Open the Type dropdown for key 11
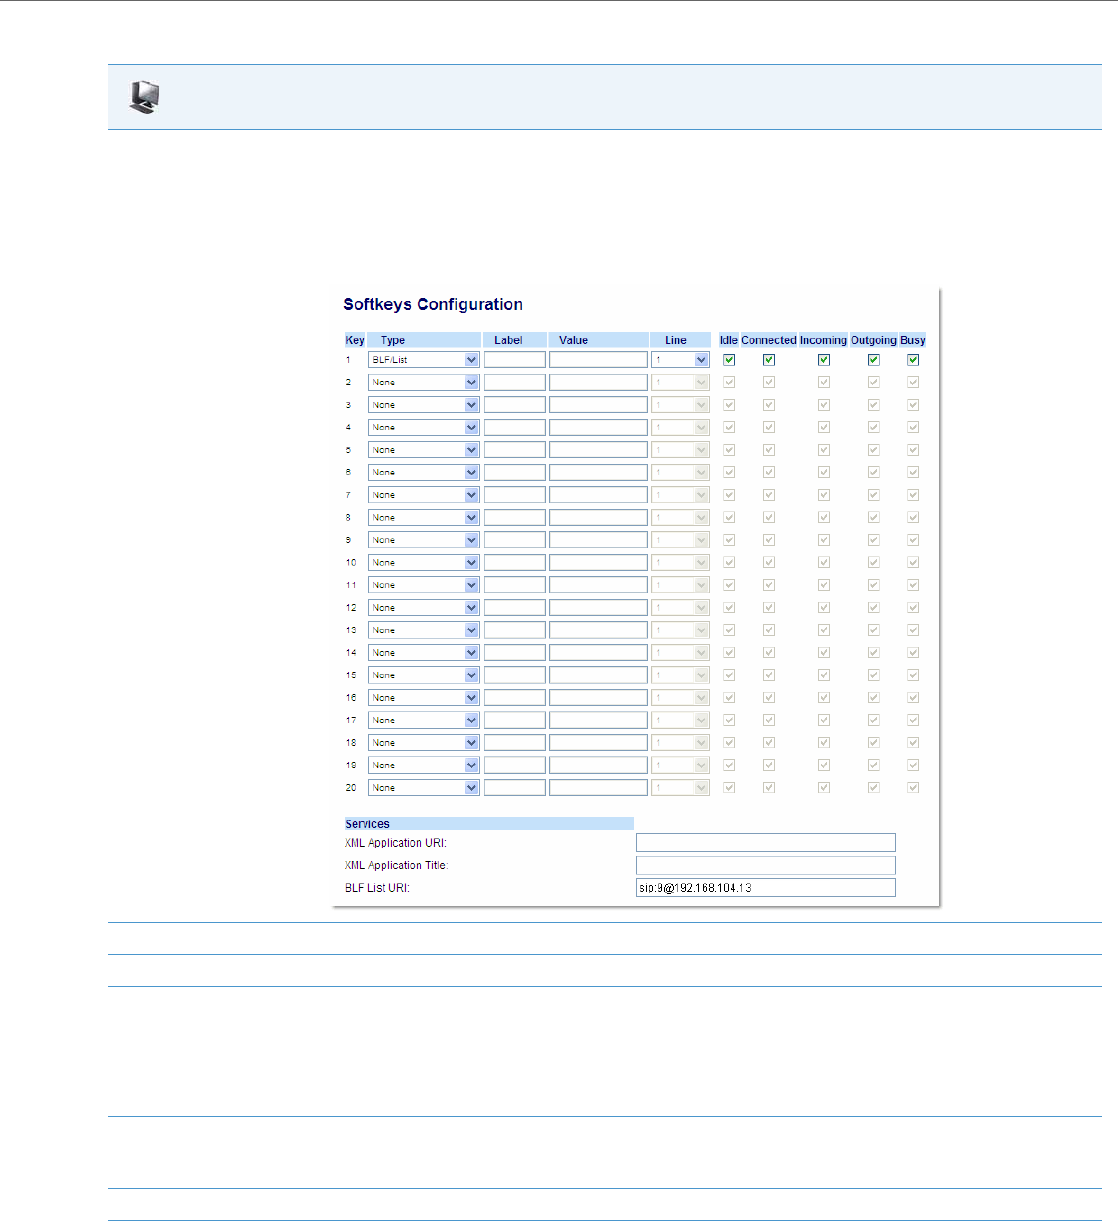This screenshot has width=1118, height=1221. [424, 585]
